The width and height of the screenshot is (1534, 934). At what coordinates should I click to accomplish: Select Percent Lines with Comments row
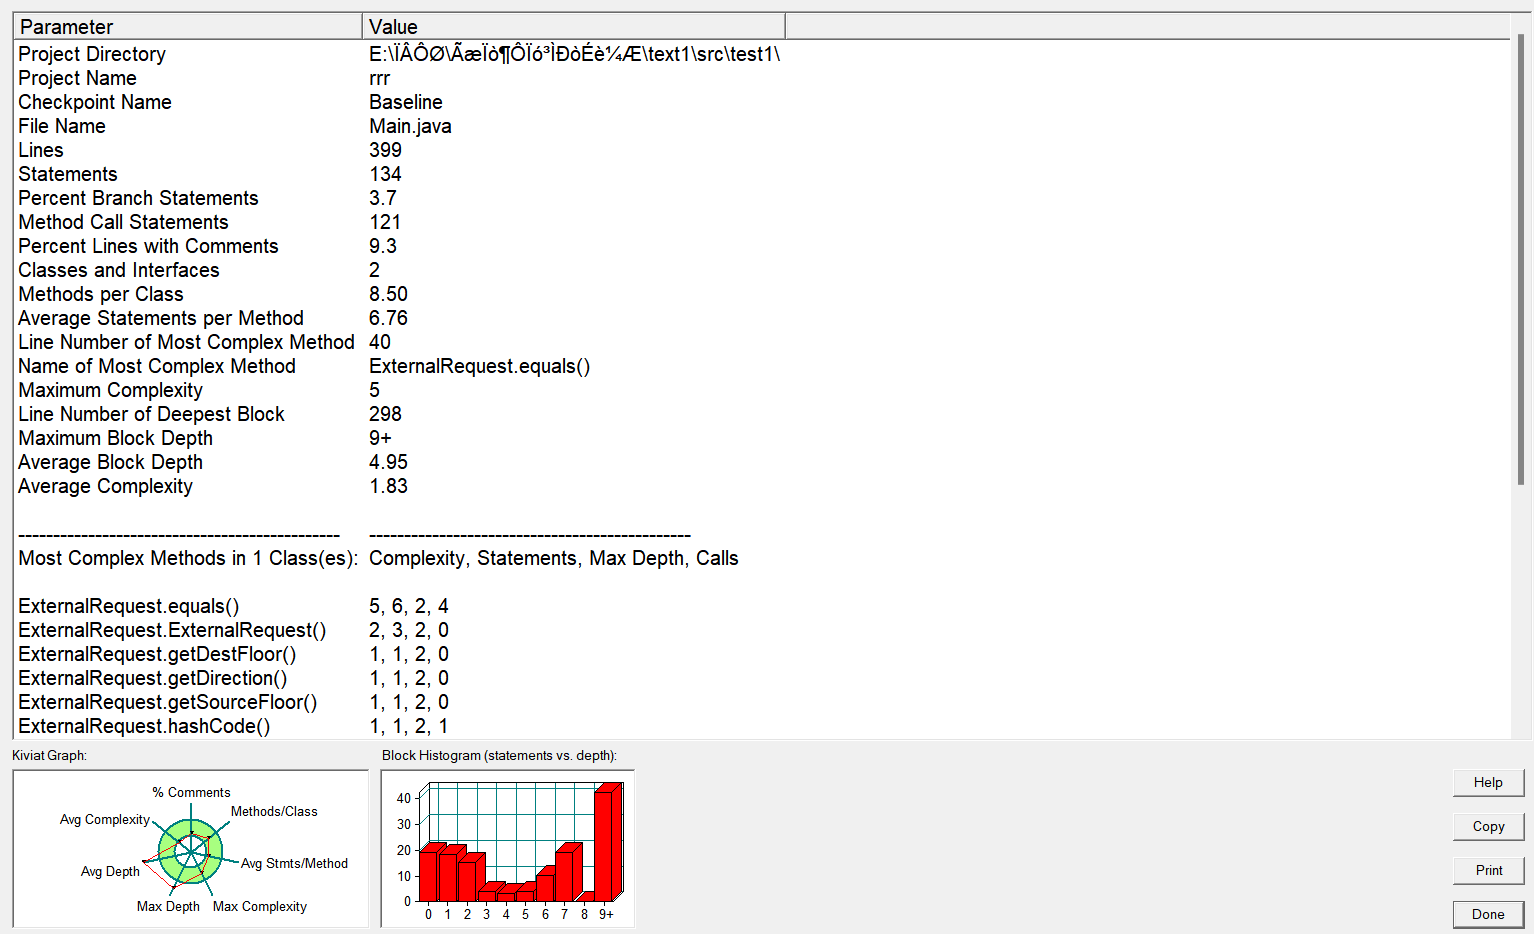(762, 246)
